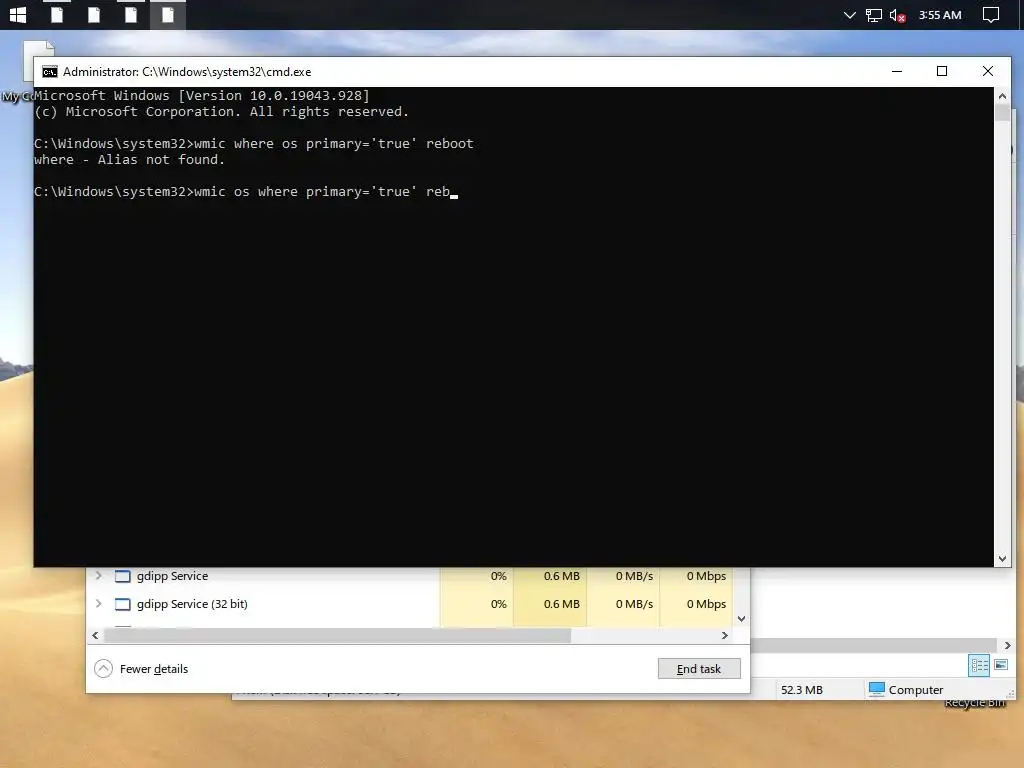This screenshot has width=1024, height=768.
Task: Open the Action Center notification icon
Action: [991, 15]
